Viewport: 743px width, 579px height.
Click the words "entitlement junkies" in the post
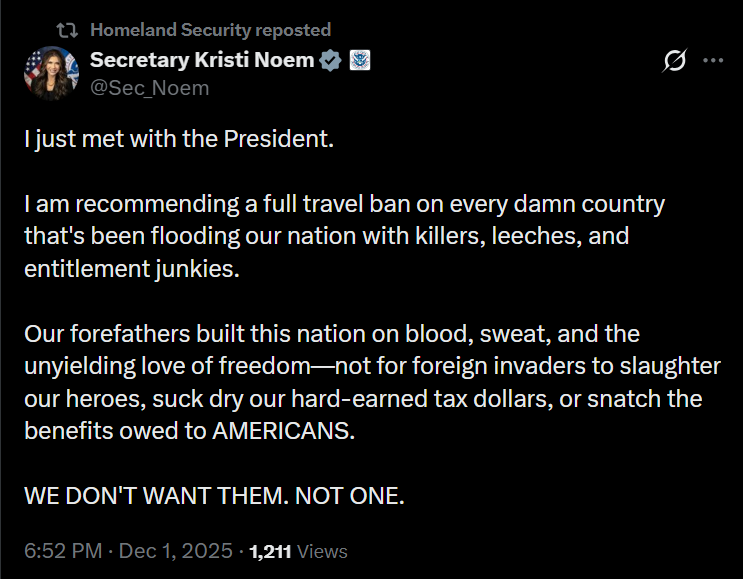point(132,270)
